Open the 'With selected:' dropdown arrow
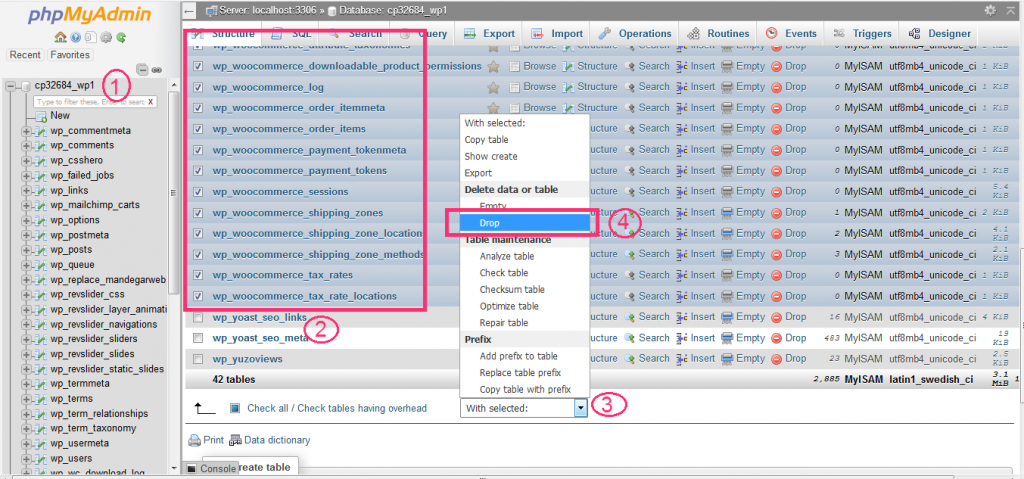 click(581, 408)
